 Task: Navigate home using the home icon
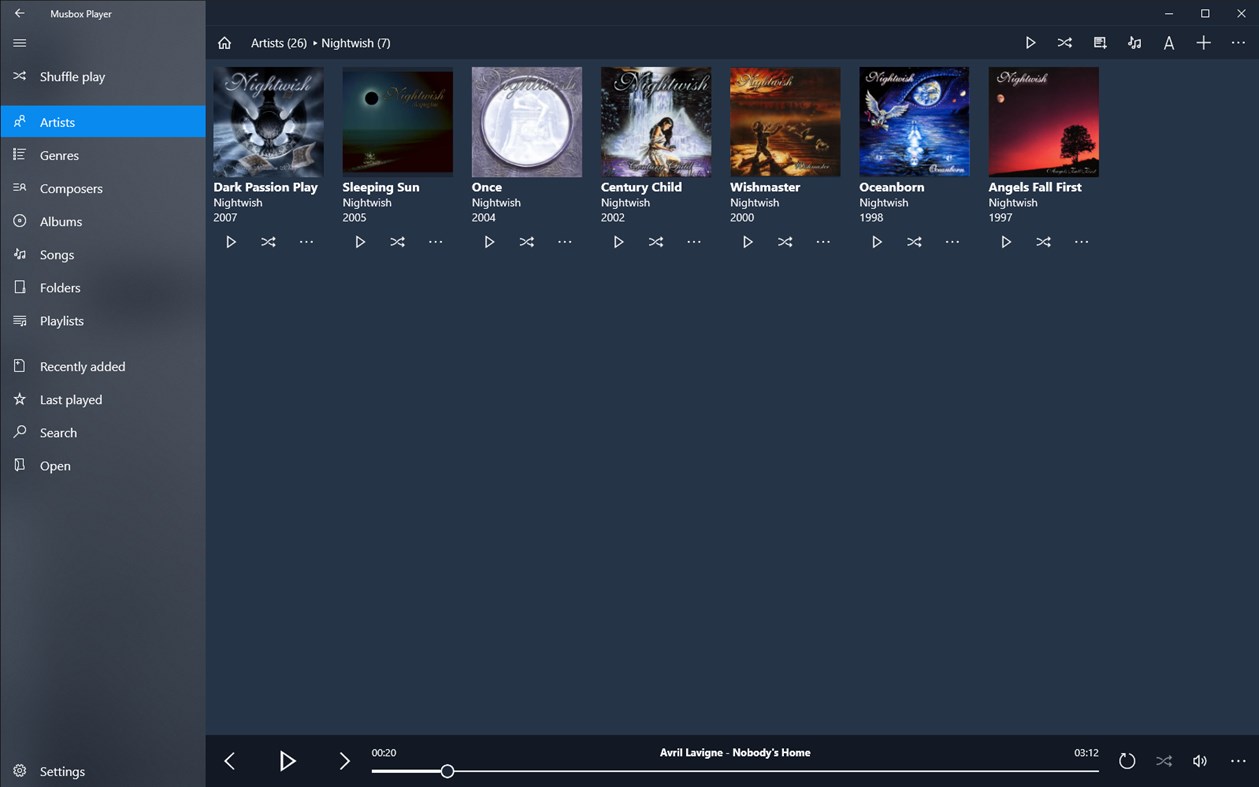tap(224, 42)
